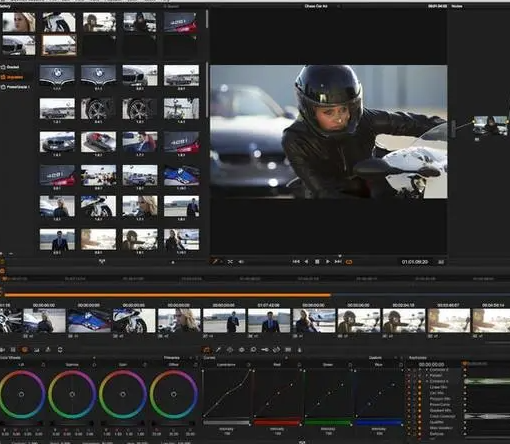510x444 pixels.
Task: Click icon at bottom center of gallery
Action: [x=102, y=262]
